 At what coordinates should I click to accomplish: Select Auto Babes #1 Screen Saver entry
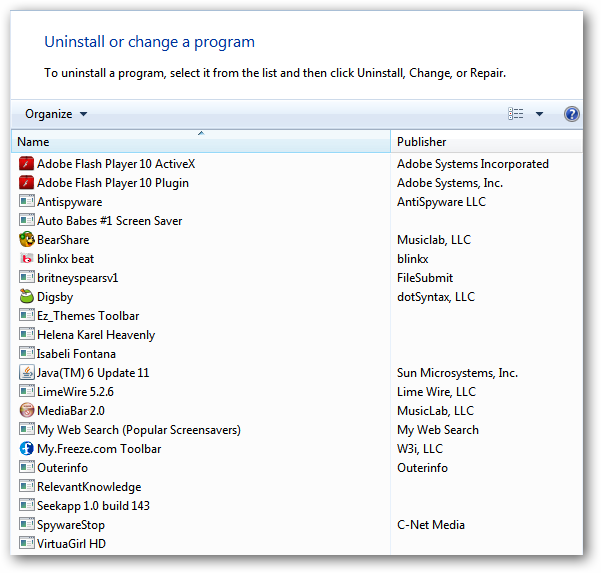coord(110,221)
